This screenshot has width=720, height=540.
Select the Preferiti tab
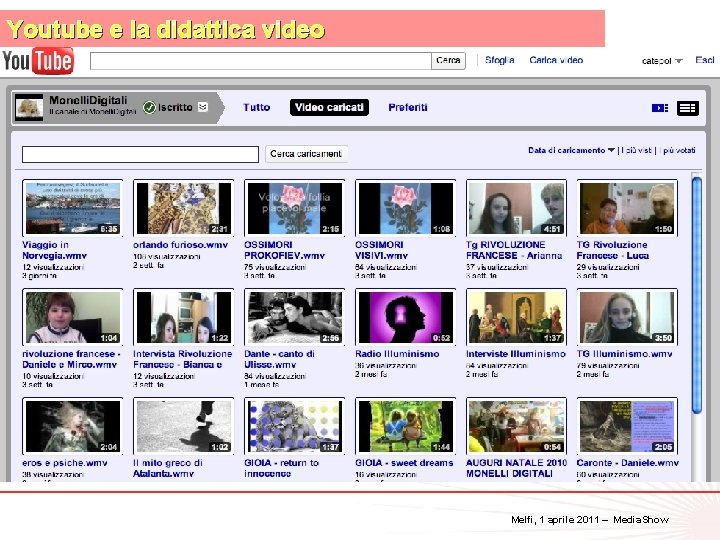(x=408, y=107)
